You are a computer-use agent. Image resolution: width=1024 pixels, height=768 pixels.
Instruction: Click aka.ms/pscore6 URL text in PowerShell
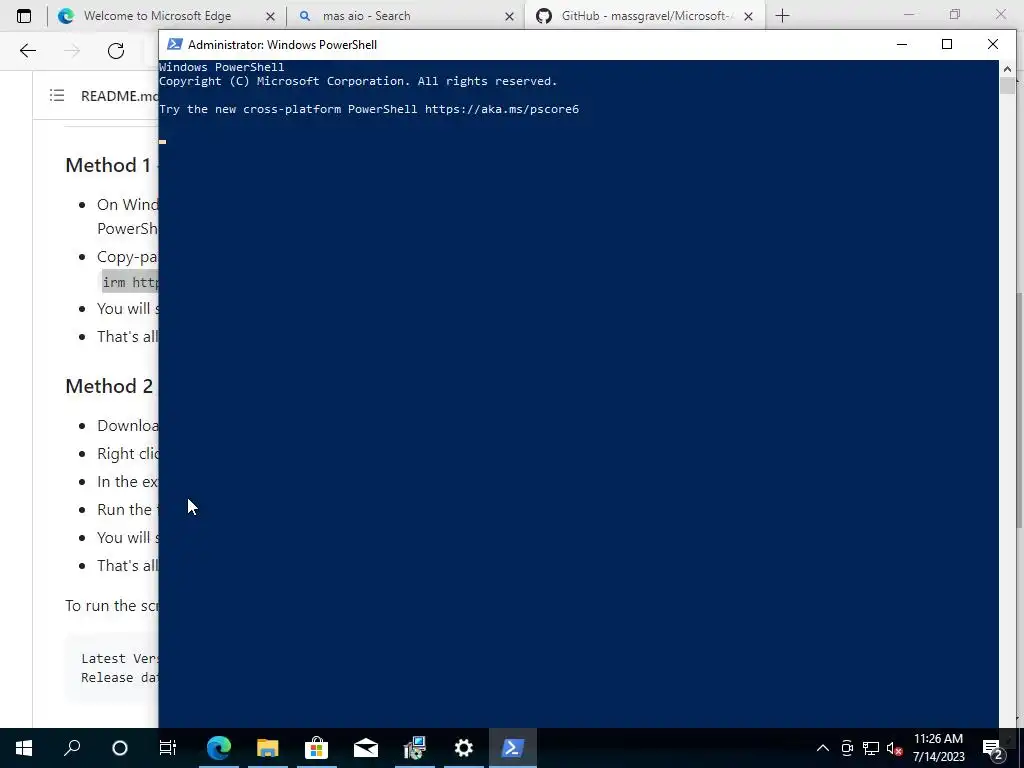coord(502,109)
